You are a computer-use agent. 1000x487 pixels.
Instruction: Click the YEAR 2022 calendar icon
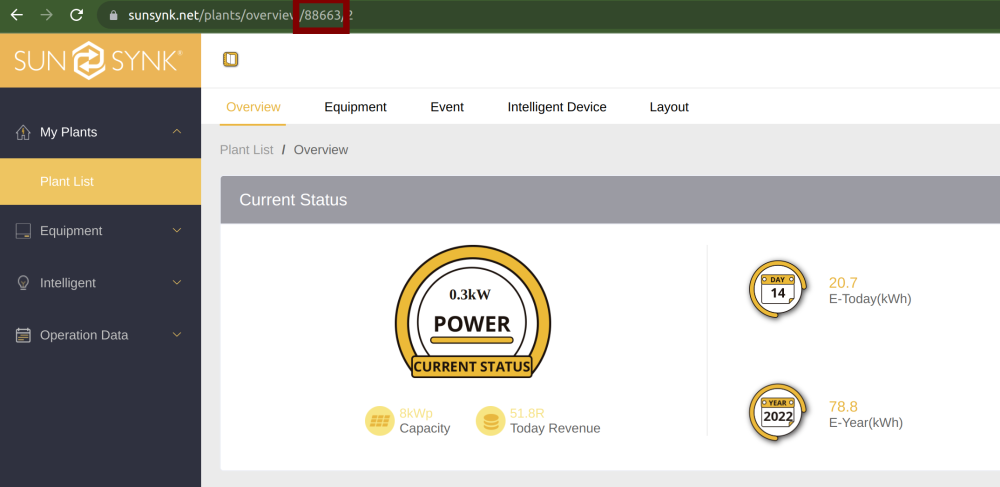tap(778, 412)
